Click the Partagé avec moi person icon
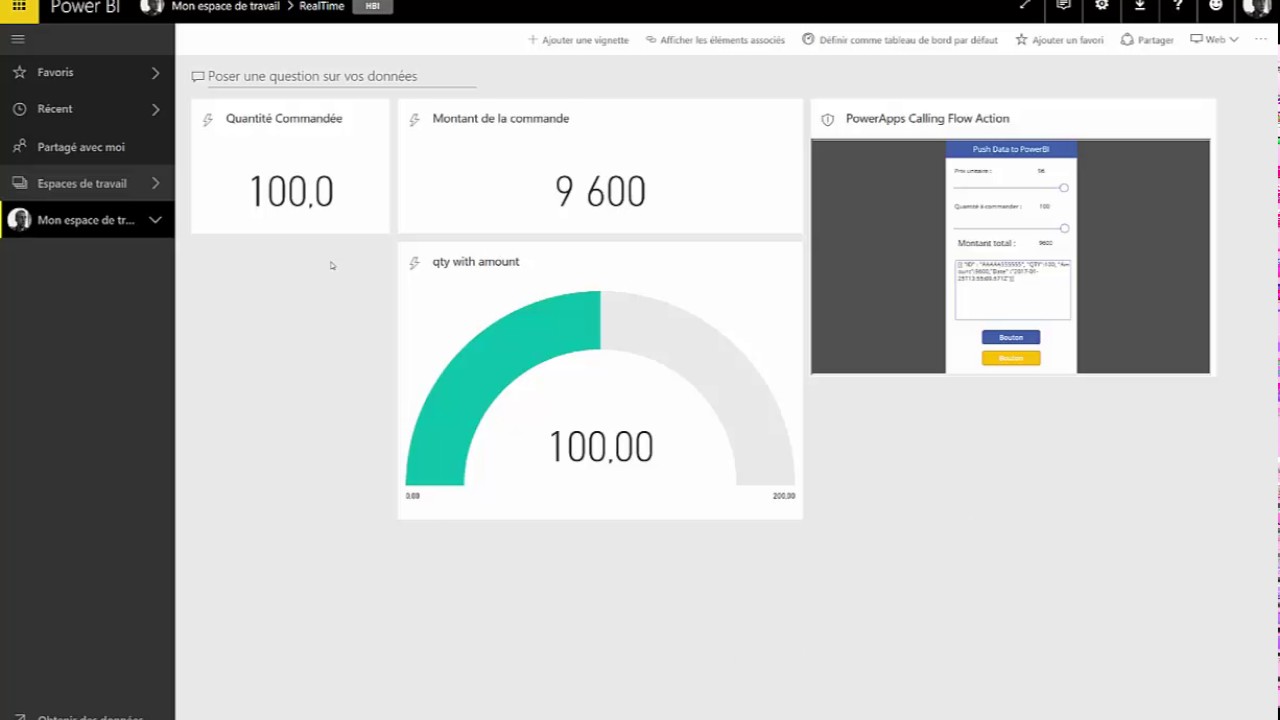The height and width of the screenshot is (720, 1280). (19, 146)
